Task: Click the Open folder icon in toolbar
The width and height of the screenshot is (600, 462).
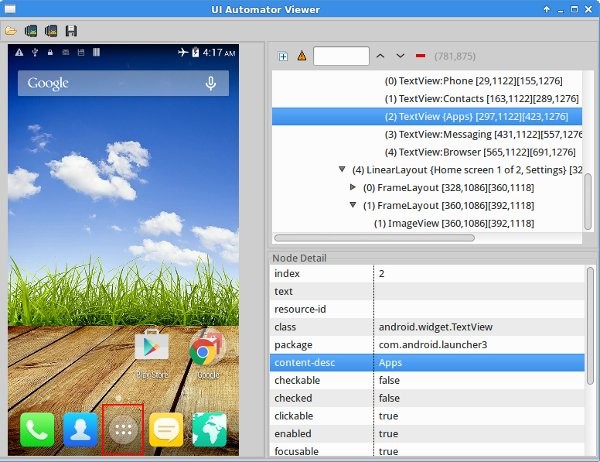Action: point(11,31)
